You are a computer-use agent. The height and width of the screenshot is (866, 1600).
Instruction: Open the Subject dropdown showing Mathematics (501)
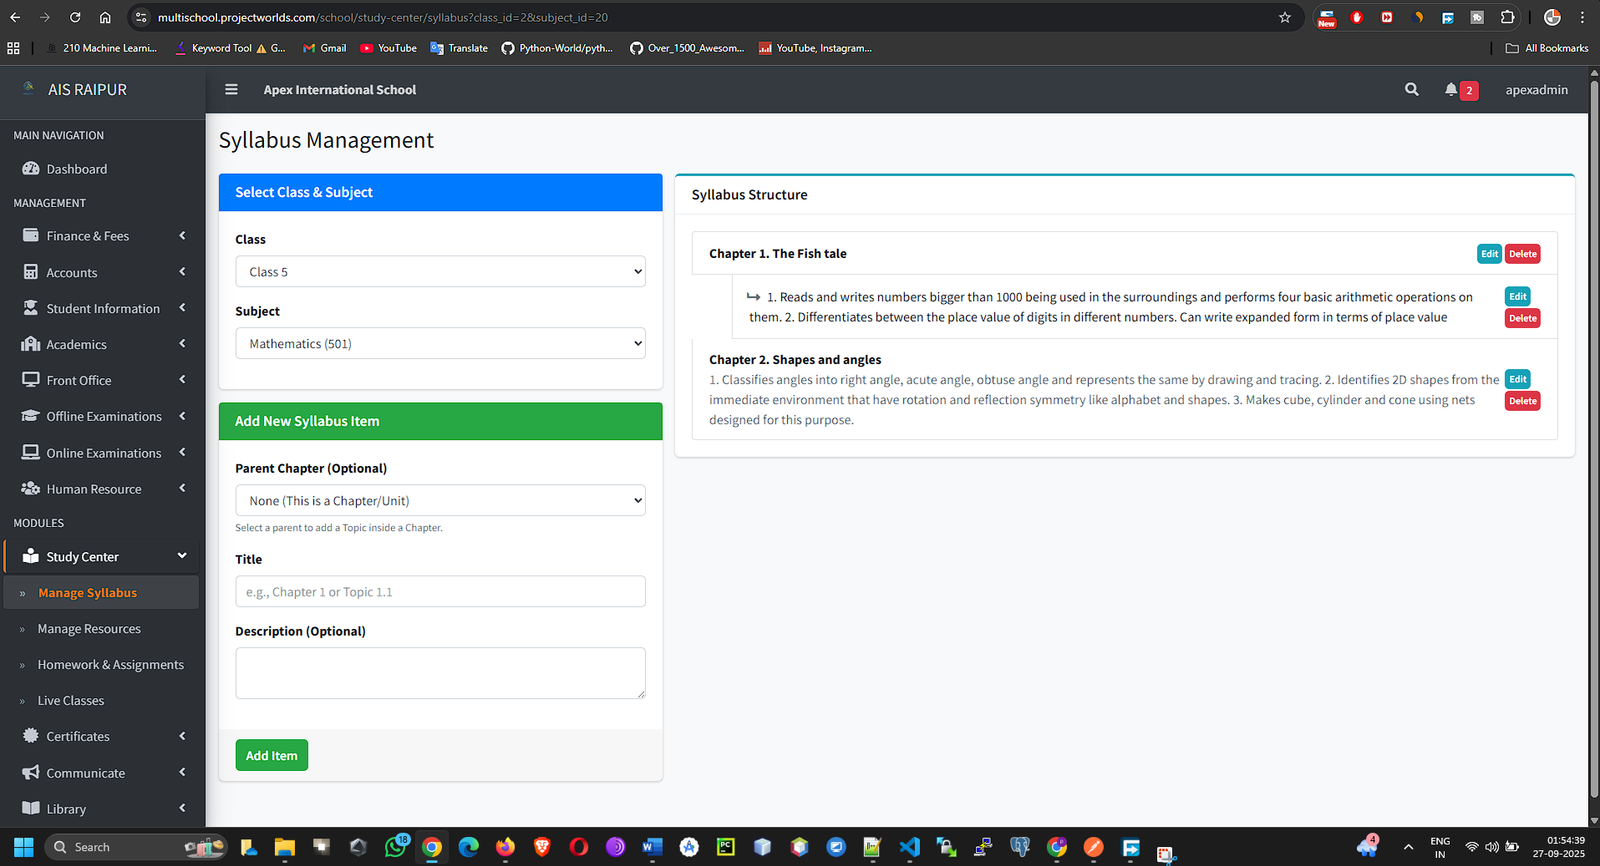coord(440,344)
